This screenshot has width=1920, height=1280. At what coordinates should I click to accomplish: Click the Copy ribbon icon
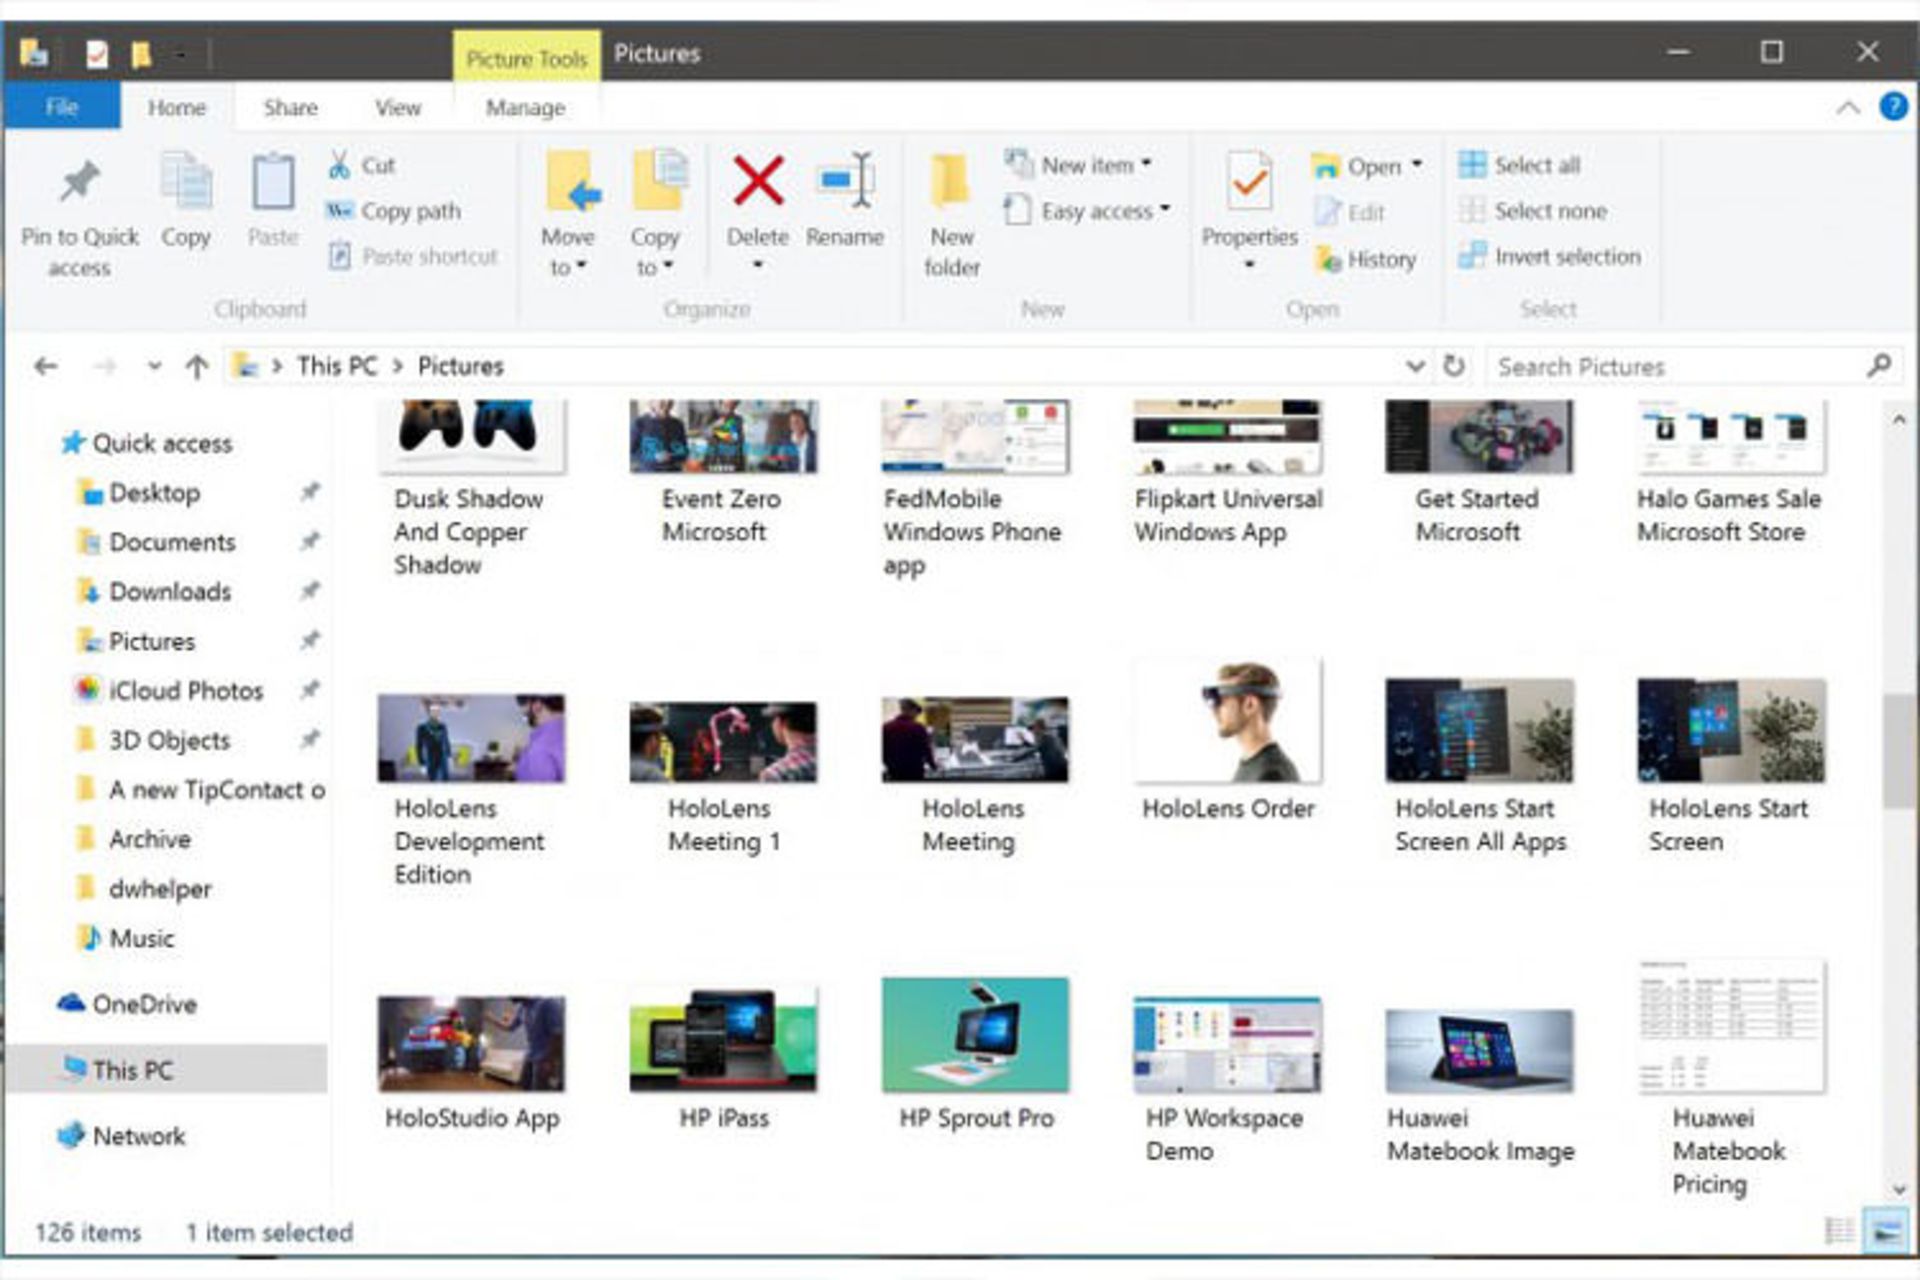point(186,180)
